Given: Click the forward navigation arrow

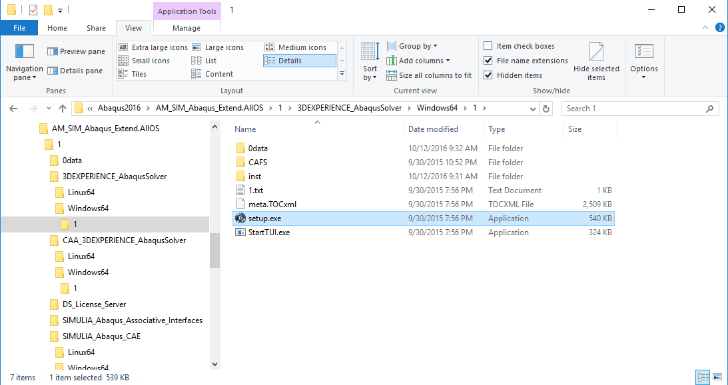Looking at the screenshot, I should coord(32,109).
